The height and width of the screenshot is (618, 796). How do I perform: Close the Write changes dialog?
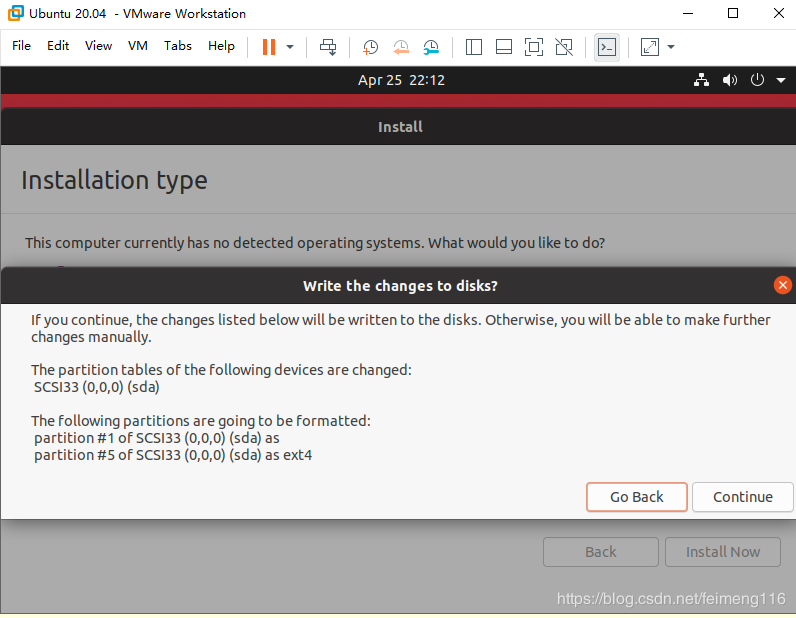coord(783,285)
